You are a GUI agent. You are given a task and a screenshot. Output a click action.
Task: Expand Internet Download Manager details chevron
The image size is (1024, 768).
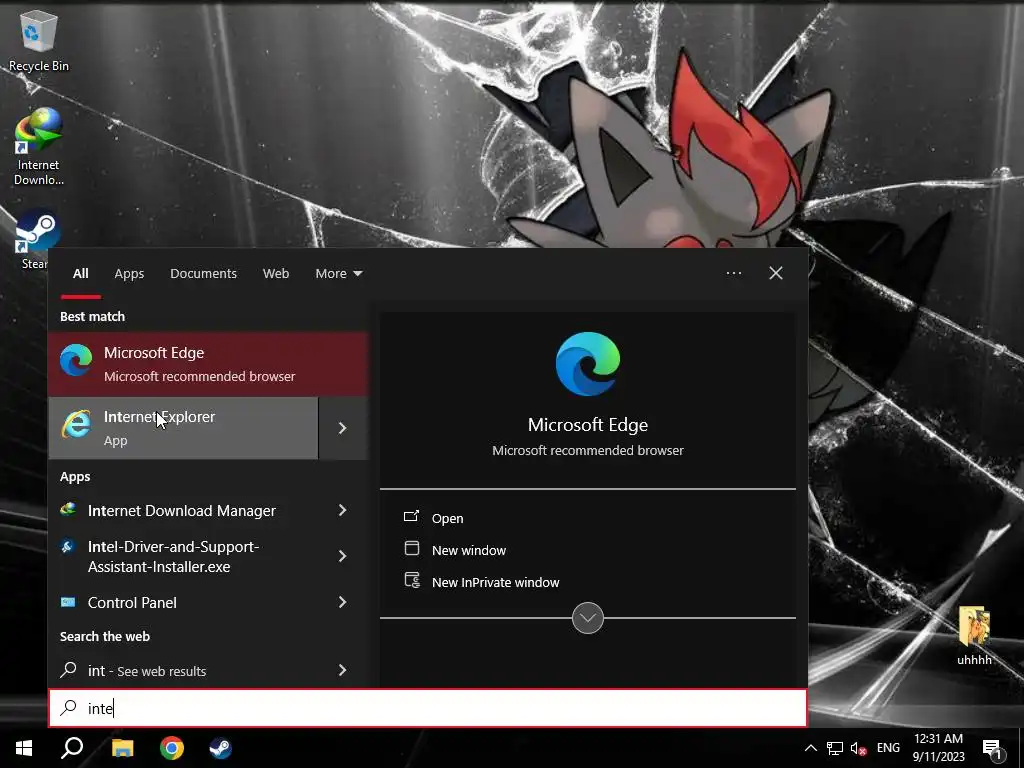pyautogui.click(x=342, y=511)
